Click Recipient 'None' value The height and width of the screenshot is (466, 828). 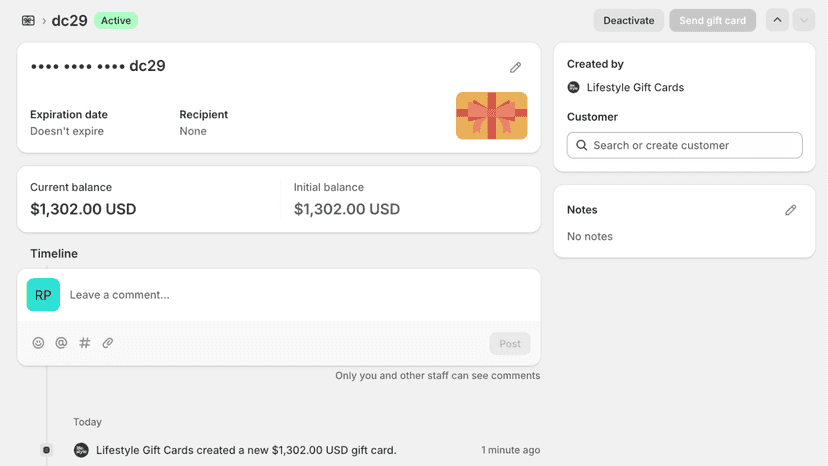tap(193, 131)
